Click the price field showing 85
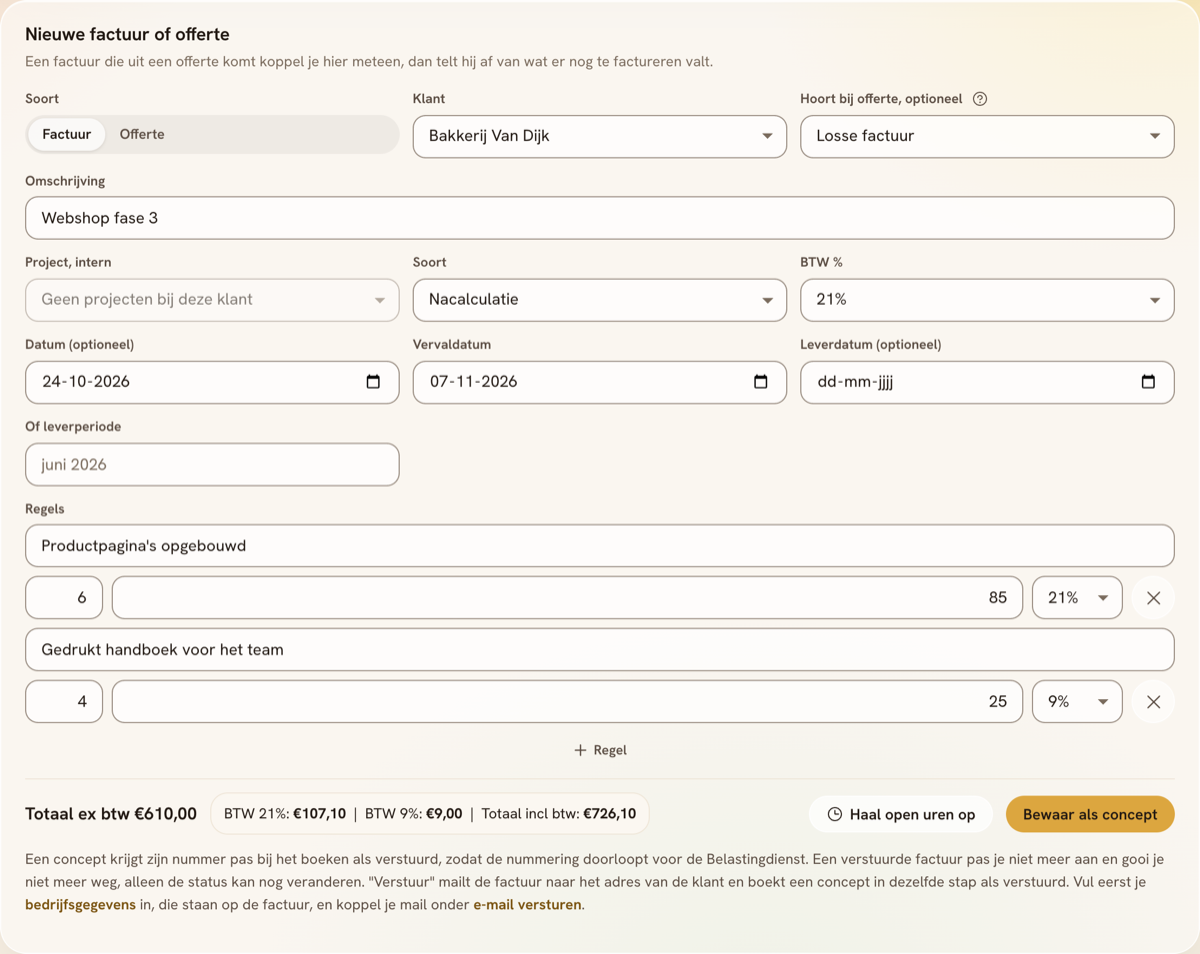The width and height of the screenshot is (1200, 954). (567, 598)
